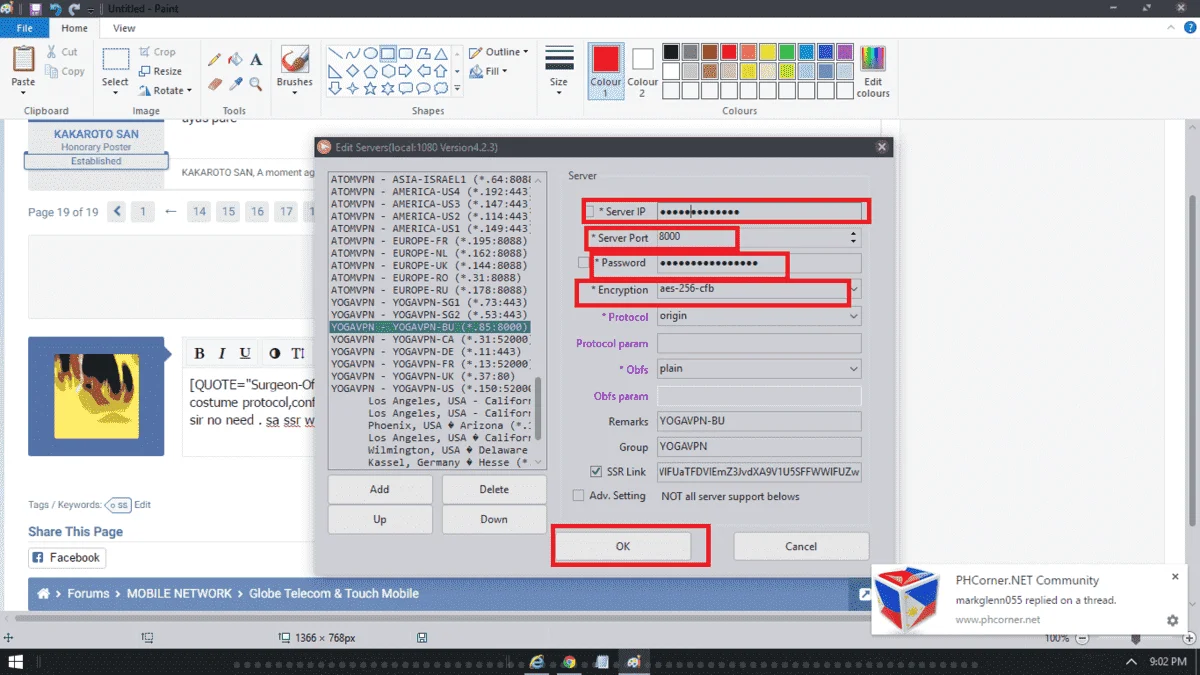Open the File menu
The image size is (1200, 675).
tap(23, 28)
